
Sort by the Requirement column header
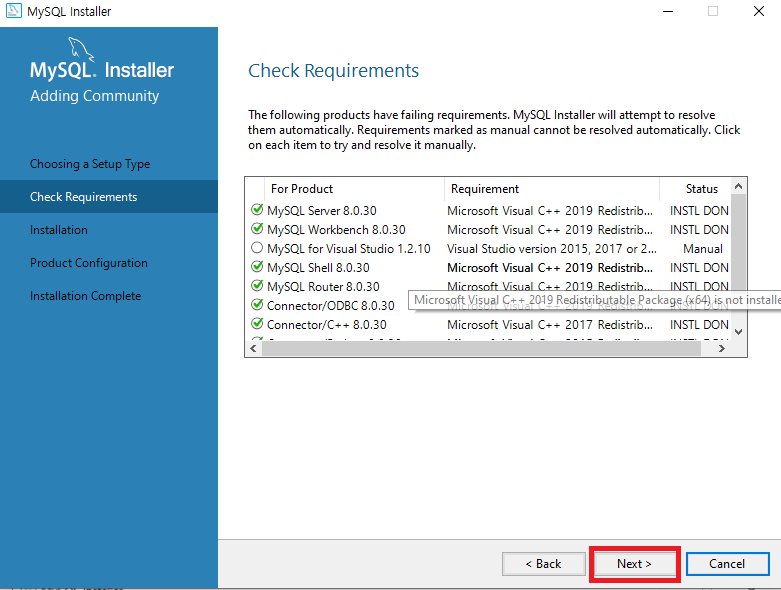[551, 189]
